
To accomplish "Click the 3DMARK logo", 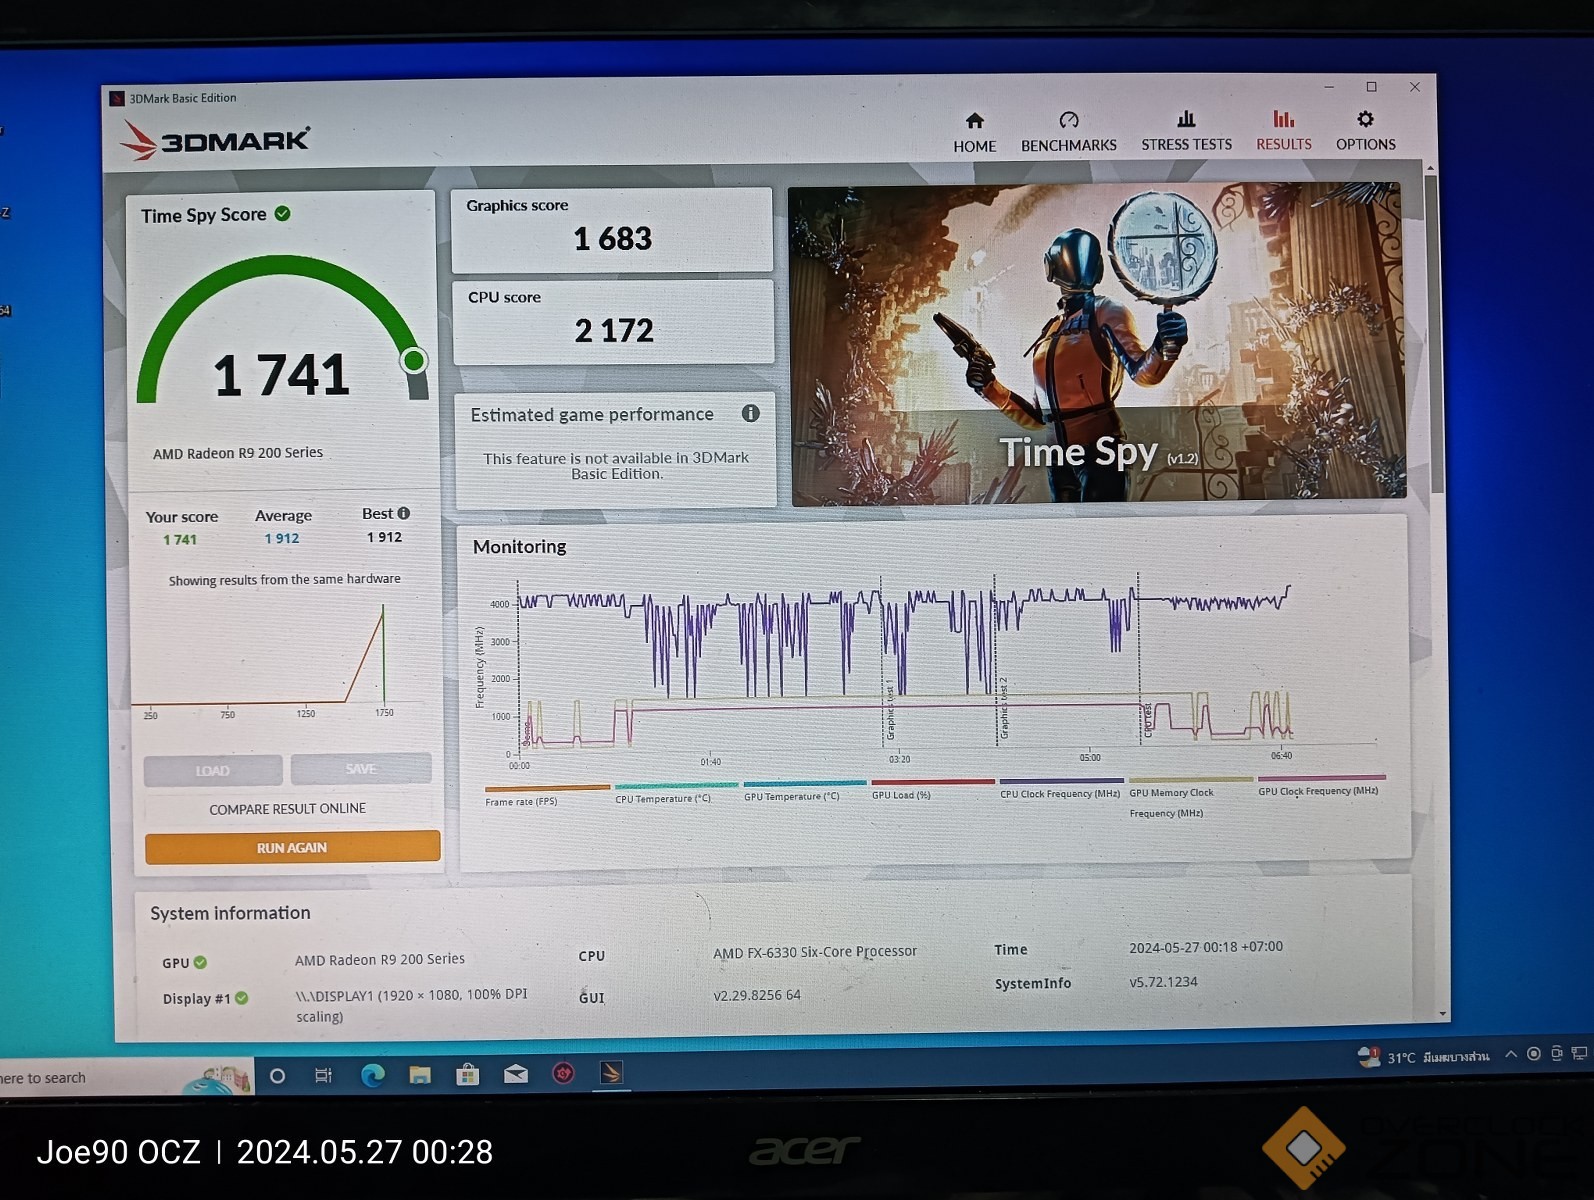I will pyautogui.click(x=215, y=140).
